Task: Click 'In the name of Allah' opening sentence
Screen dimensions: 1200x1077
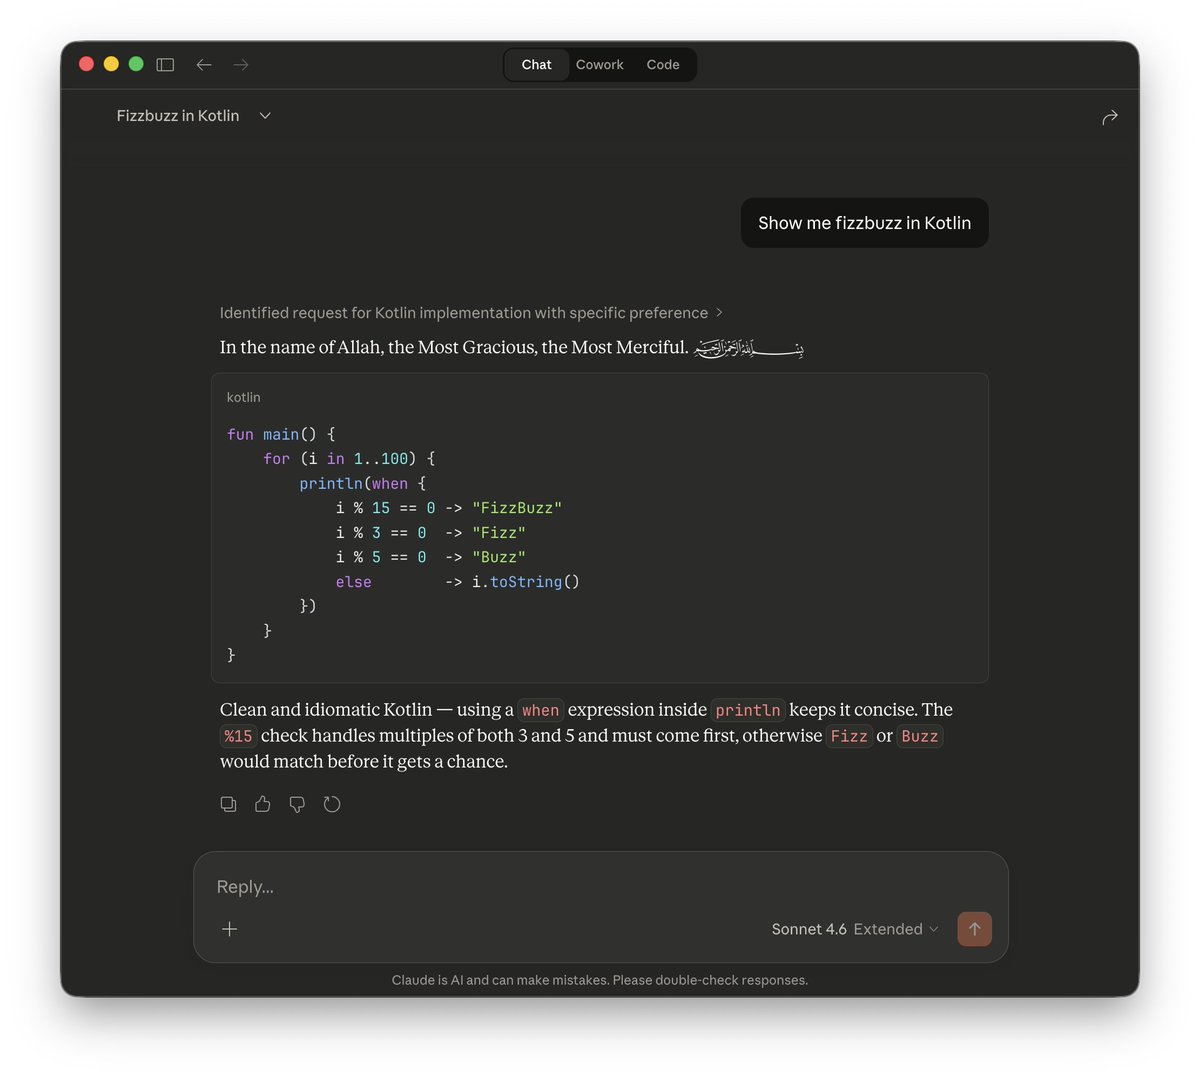Action: coord(454,347)
